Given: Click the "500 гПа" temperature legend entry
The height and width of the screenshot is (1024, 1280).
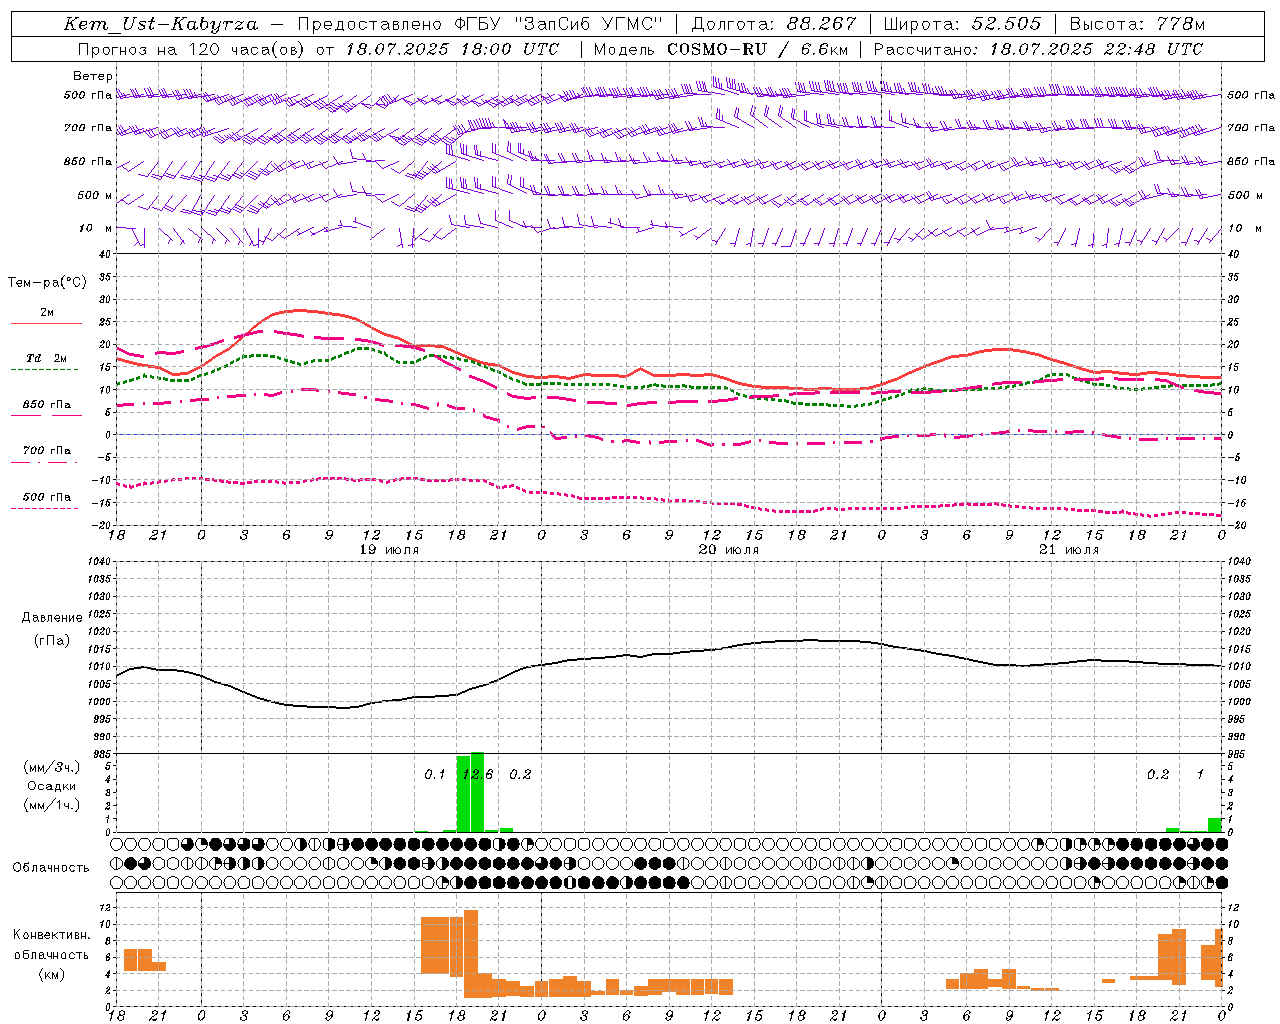Looking at the screenshot, I should point(46,497).
